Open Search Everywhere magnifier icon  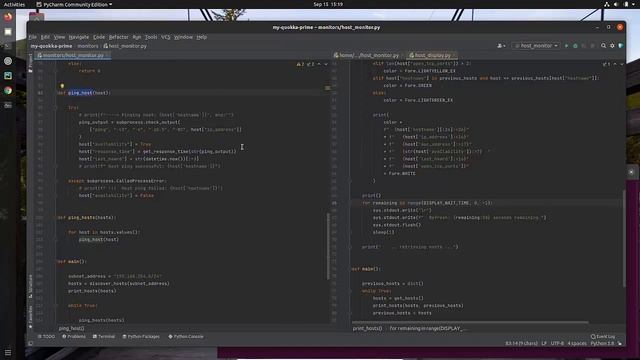pyautogui.click(x=603, y=46)
